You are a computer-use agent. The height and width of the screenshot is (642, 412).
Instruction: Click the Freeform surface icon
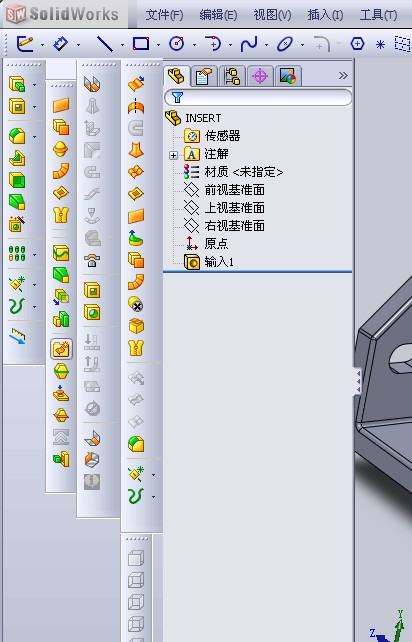[x=136, y=238]
